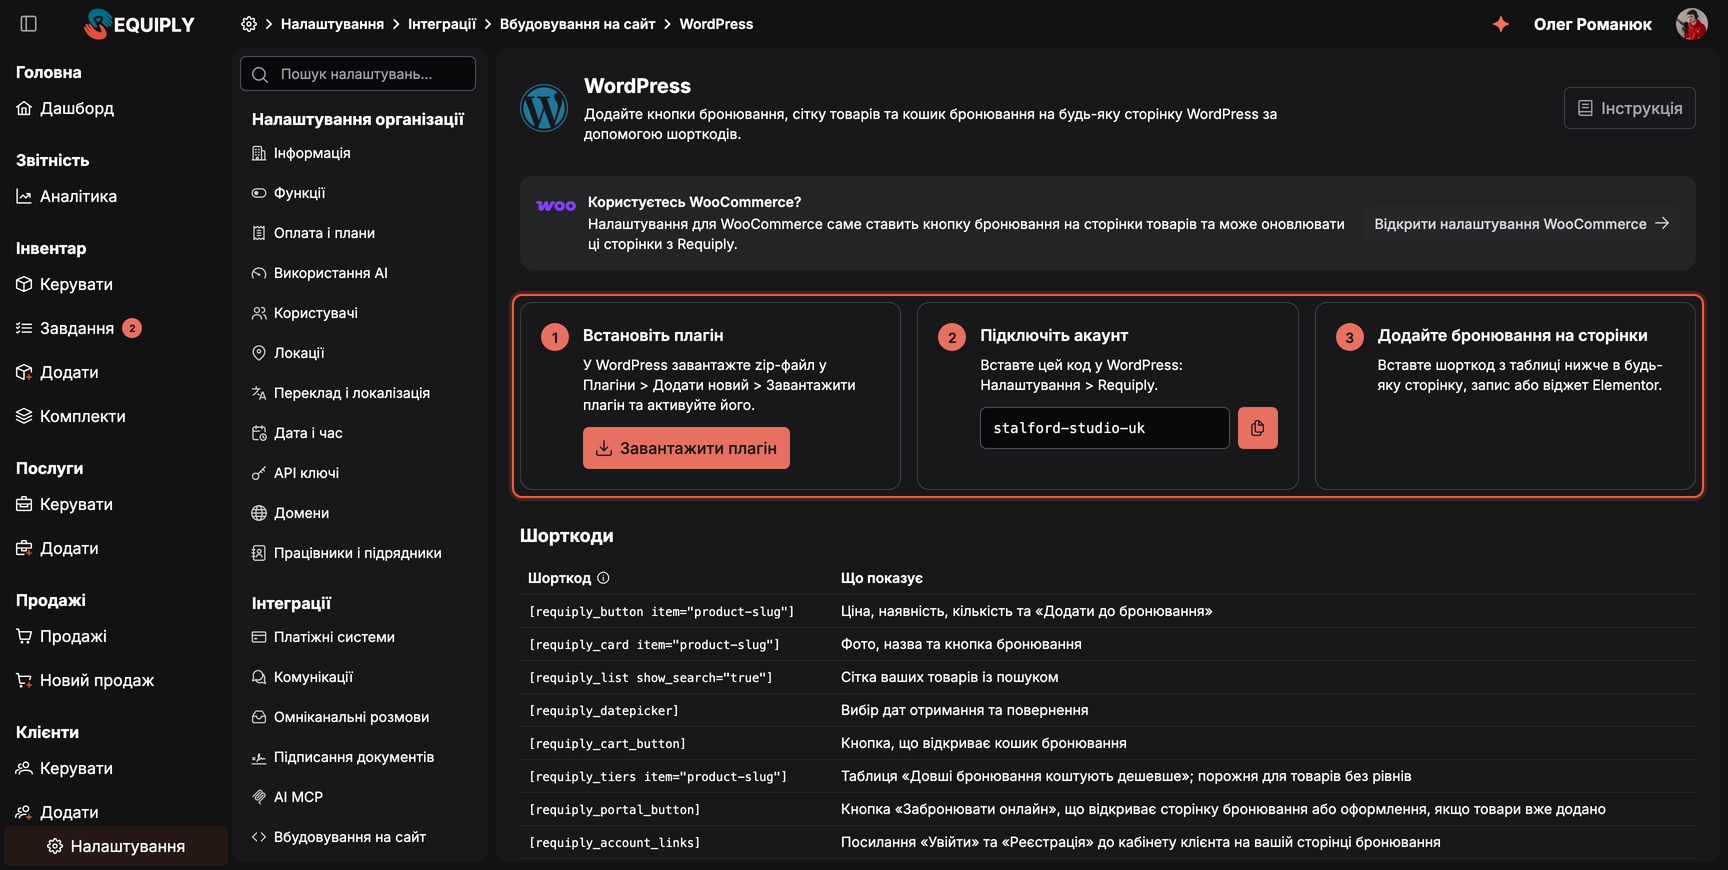Click the red sparkle AI icon
This screenshot has width=1728, height=870.
click(1501, 24)
